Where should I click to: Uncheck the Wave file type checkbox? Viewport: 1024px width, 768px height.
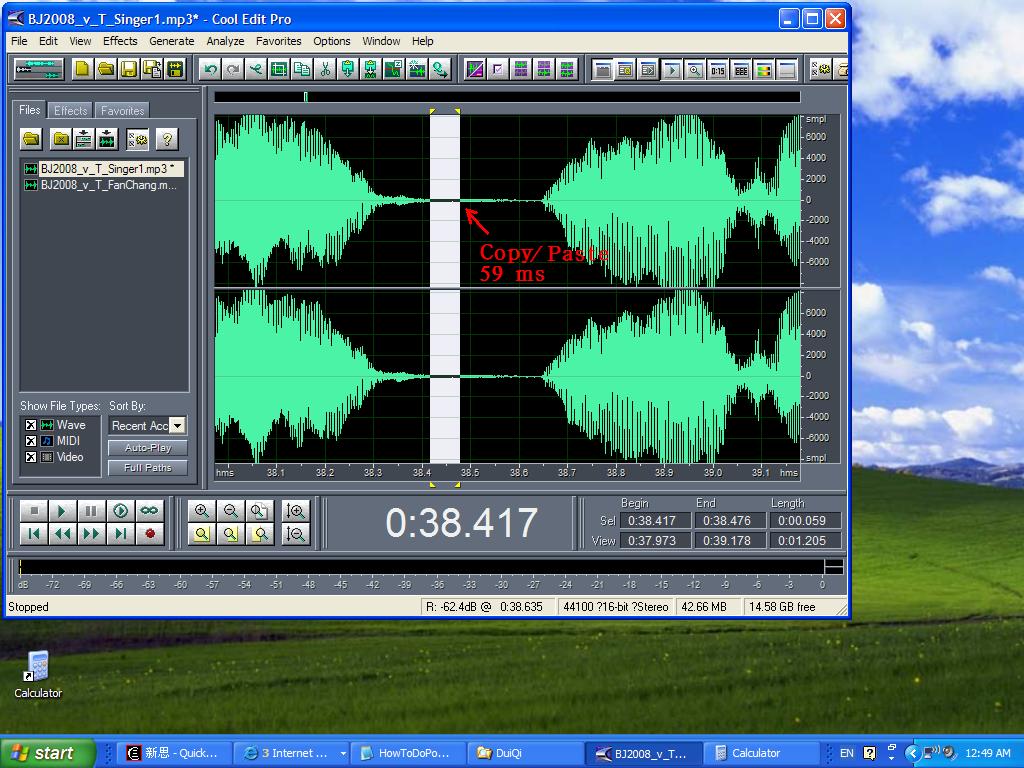point(30,425)
